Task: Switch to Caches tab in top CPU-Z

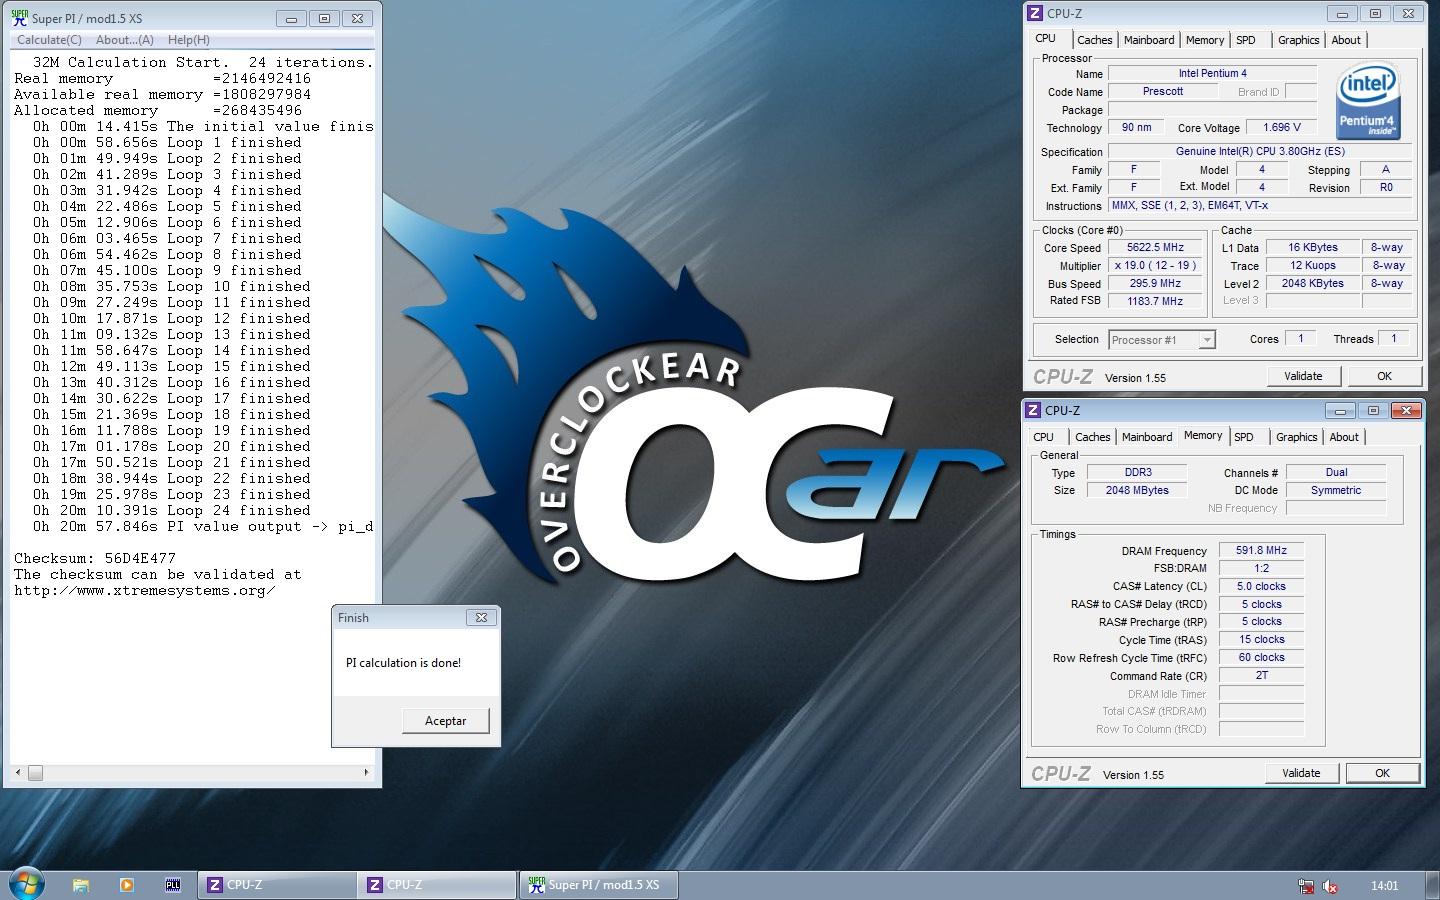Action: click(x=1094, y=40)
